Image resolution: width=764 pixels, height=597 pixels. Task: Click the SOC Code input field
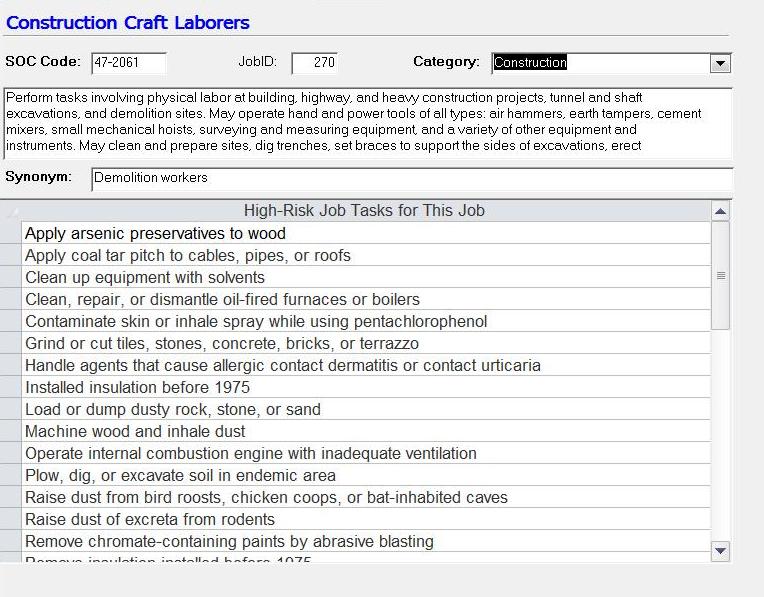[x=128, y=63]
